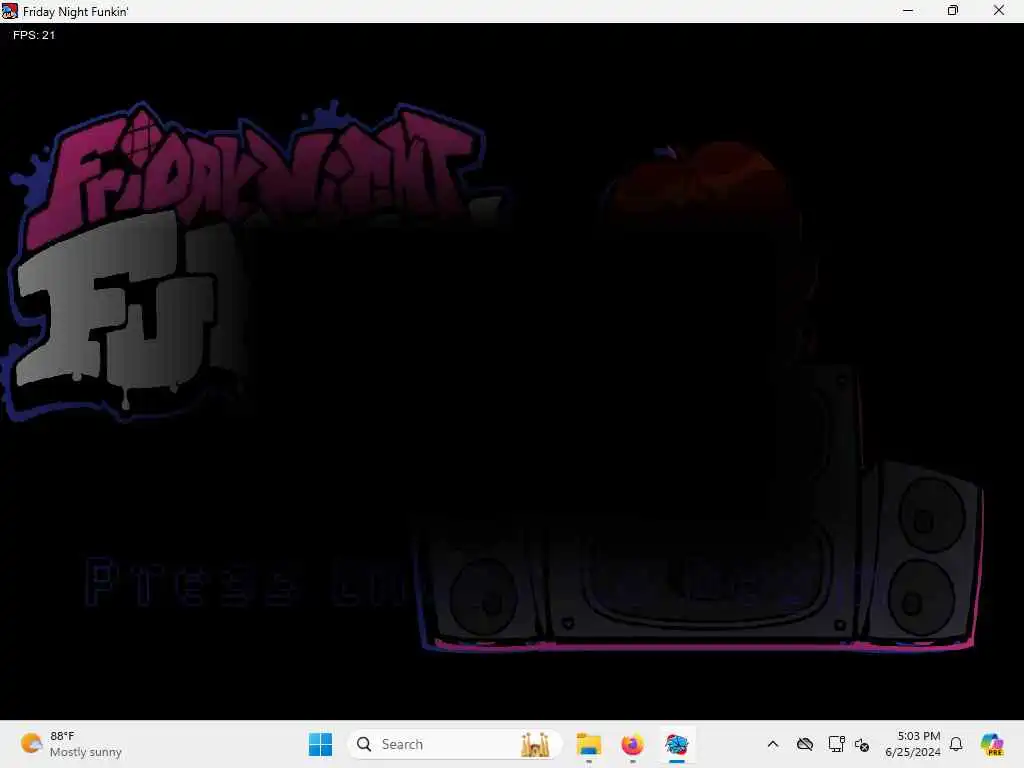This screenshot has height=768, width=1024.
Task: Click the cloud sync tray icon
Action: point(805,744)
